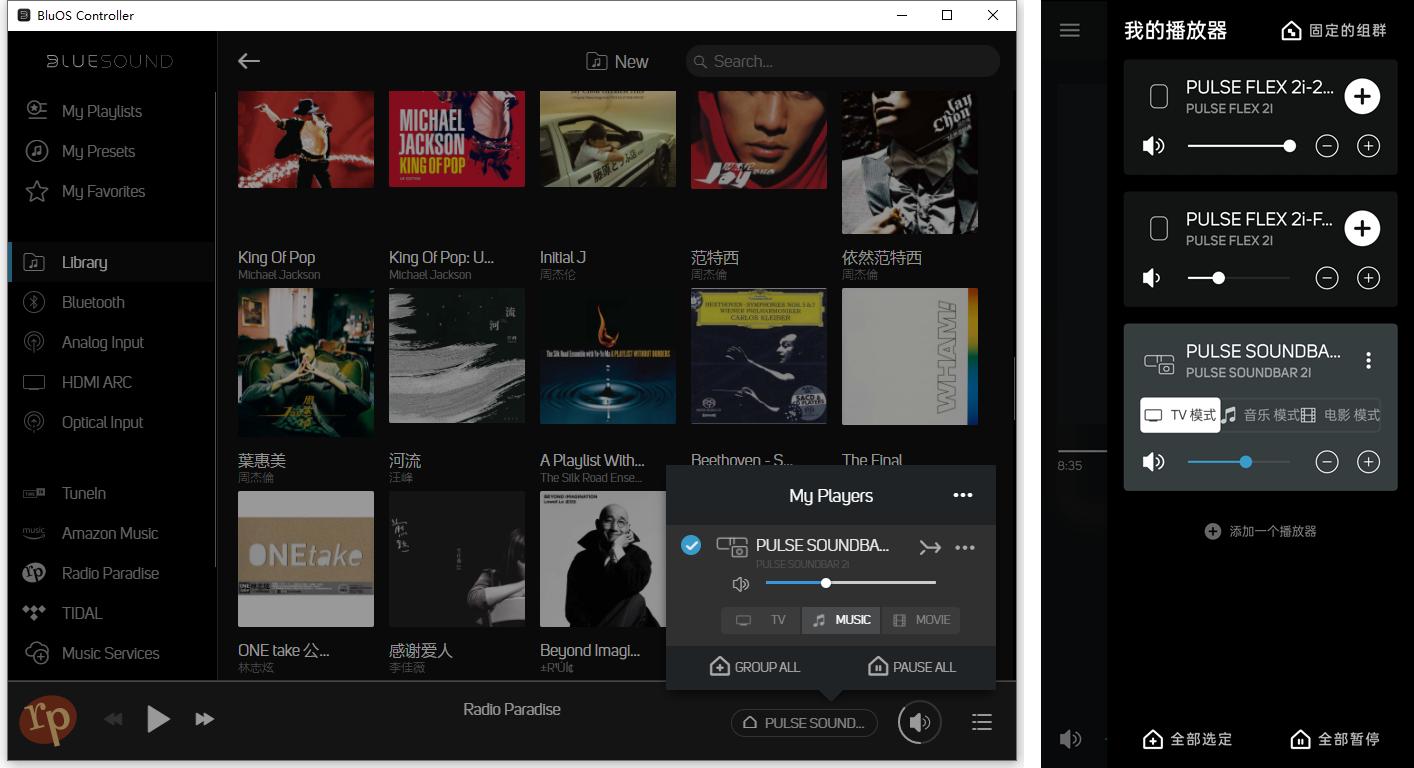The width and height of the screenshot is (1414, 768).
Task: Open the PULSE SOUND... player selector
Action: (804, 723)
